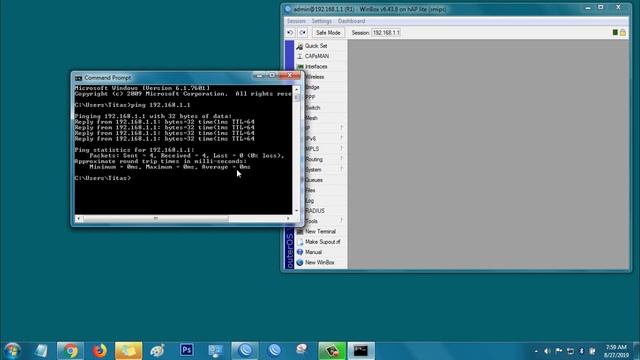The image size is (640, 360).
Task: Click the volume icon in system tray
Action: (547, 351)
